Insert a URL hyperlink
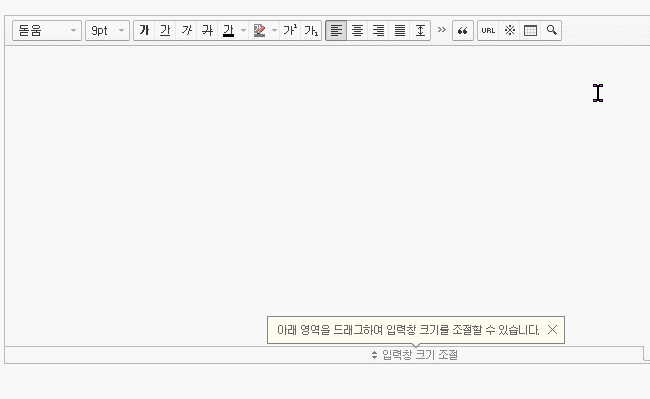This screenshot has width=650, height=399. (488, 31)
